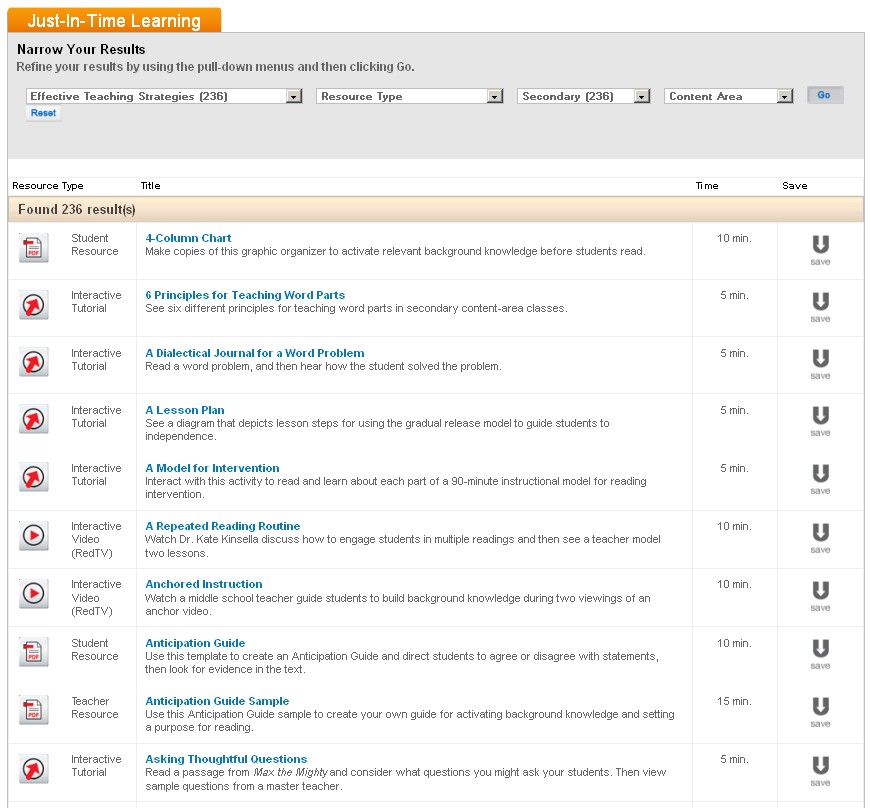The height and width of the screenshot is (808, 871).
Task: Click tutorial icon for 6 Principles for Teaching Word Parts
Action: (34, 305)
